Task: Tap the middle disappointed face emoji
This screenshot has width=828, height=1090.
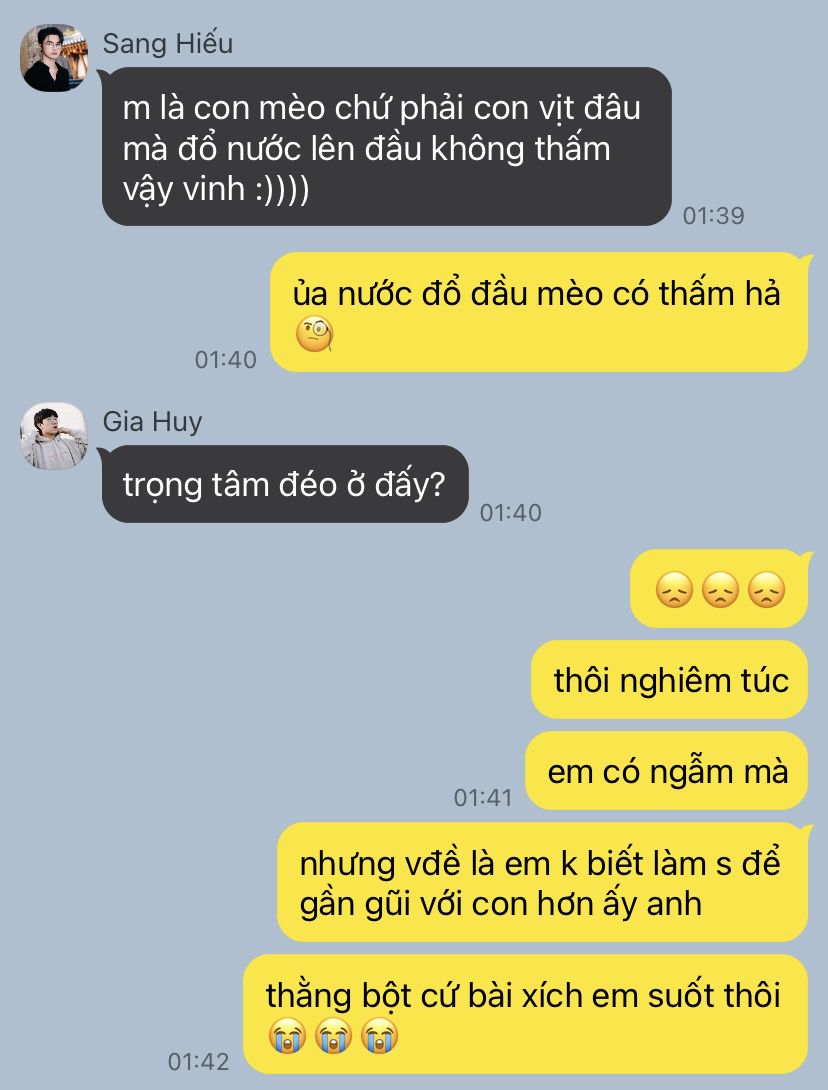Action: tap(720, 590)
